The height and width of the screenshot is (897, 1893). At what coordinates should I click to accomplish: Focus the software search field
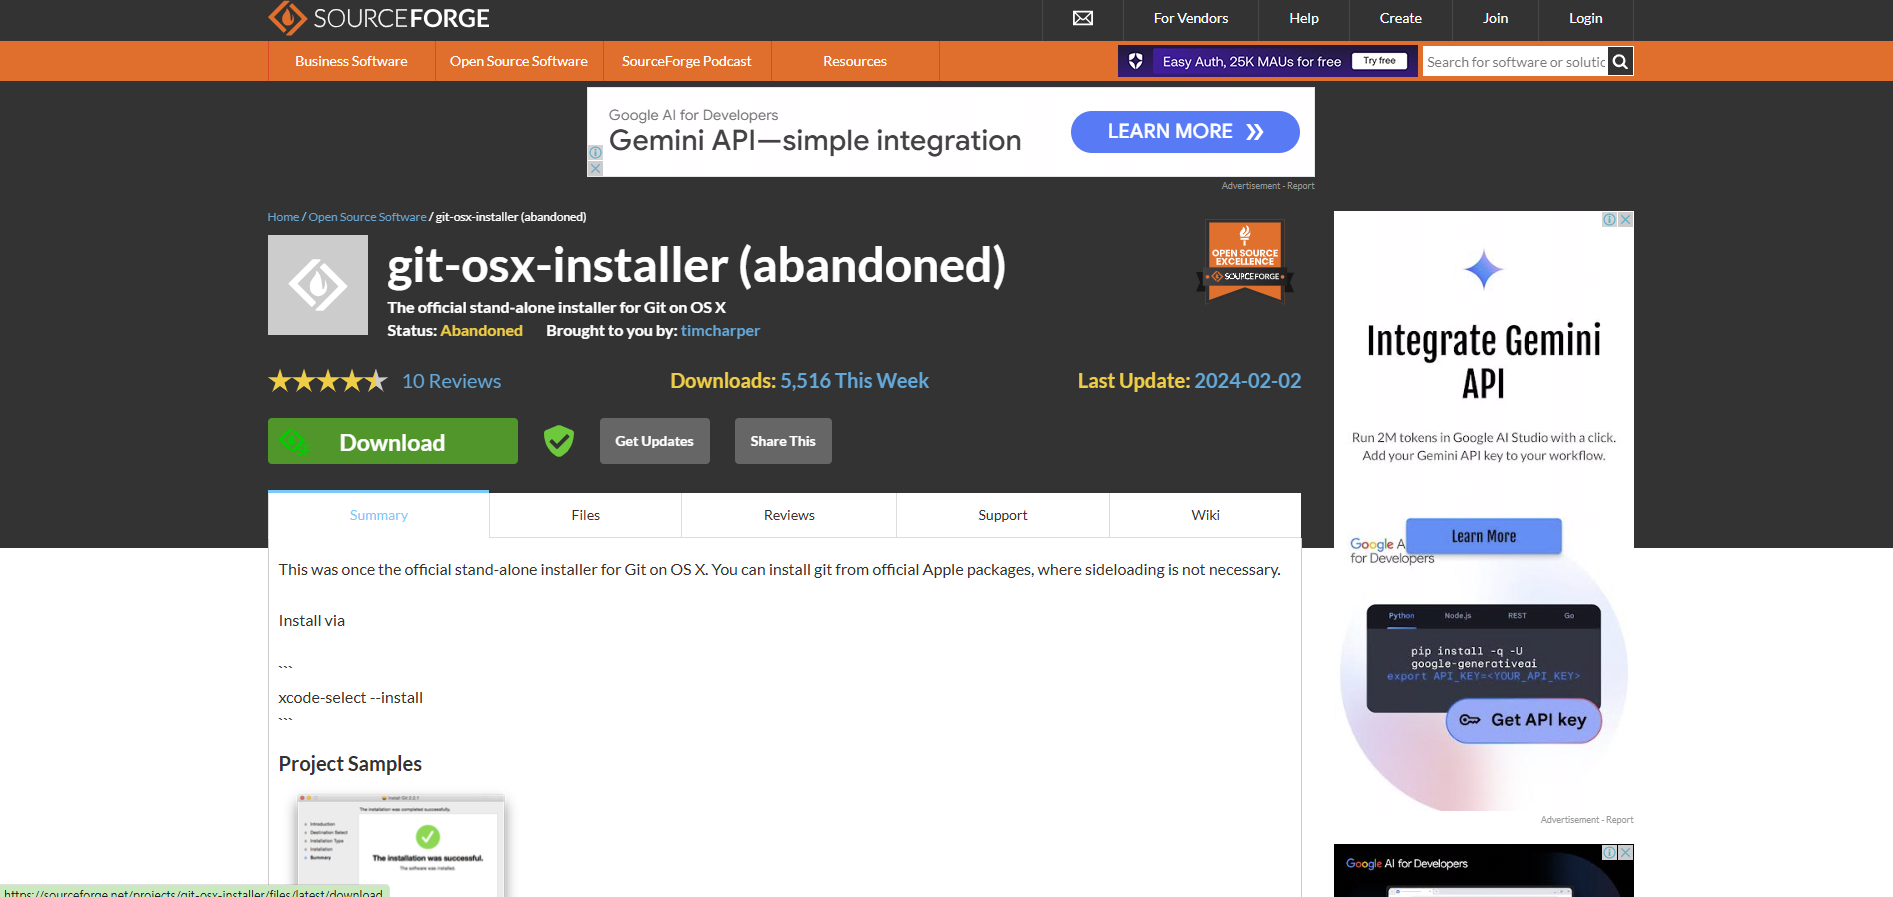click(1516, 62)
